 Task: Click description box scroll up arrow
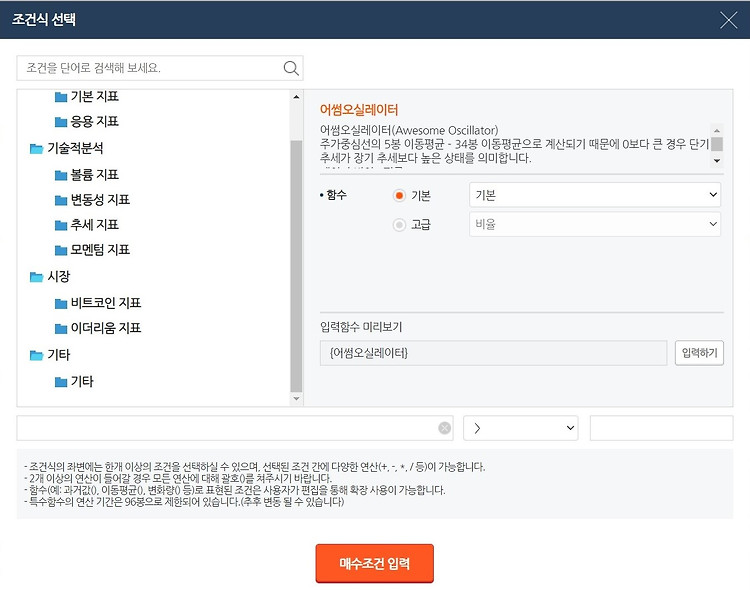pyautogui.click(x=717, y=131)
